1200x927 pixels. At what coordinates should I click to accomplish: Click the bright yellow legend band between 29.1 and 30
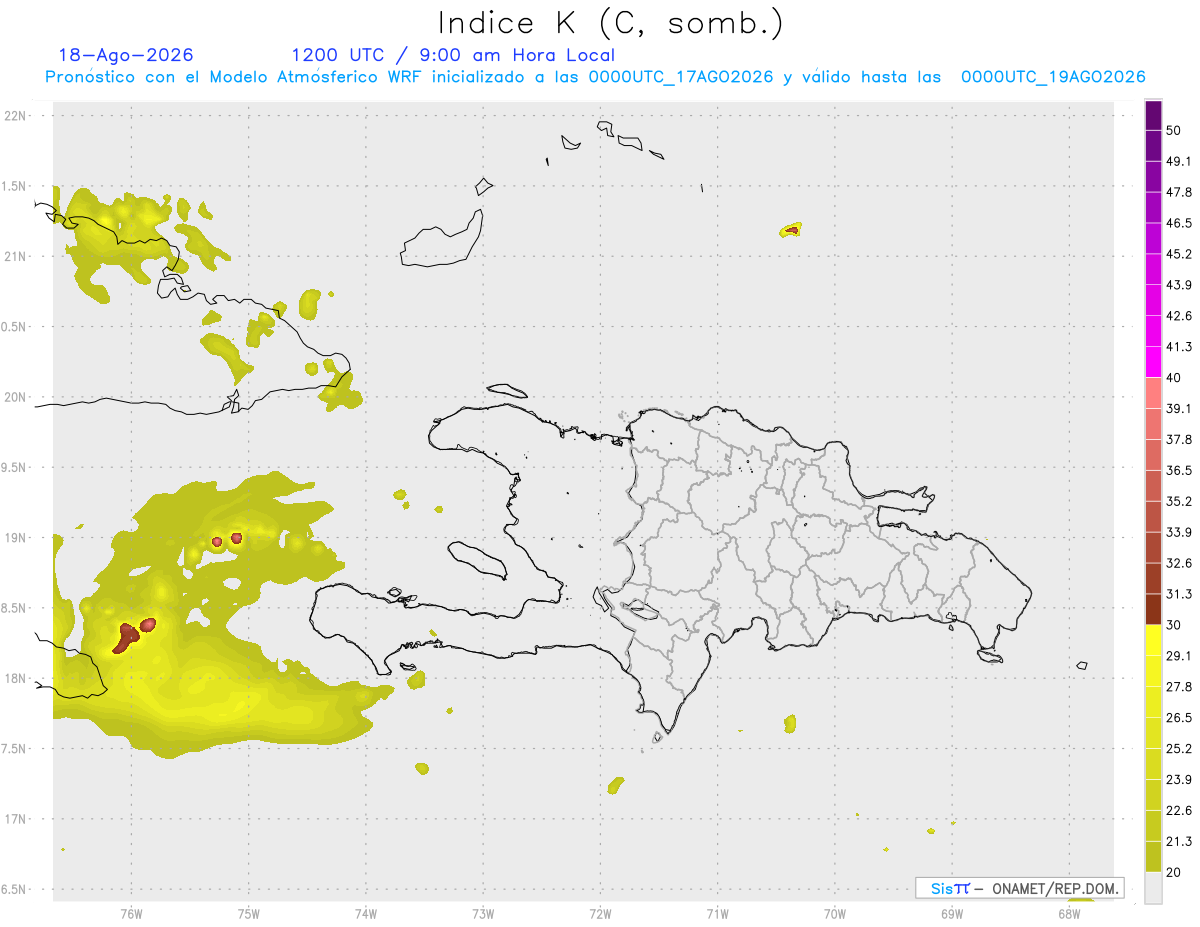click(1154, 640)
